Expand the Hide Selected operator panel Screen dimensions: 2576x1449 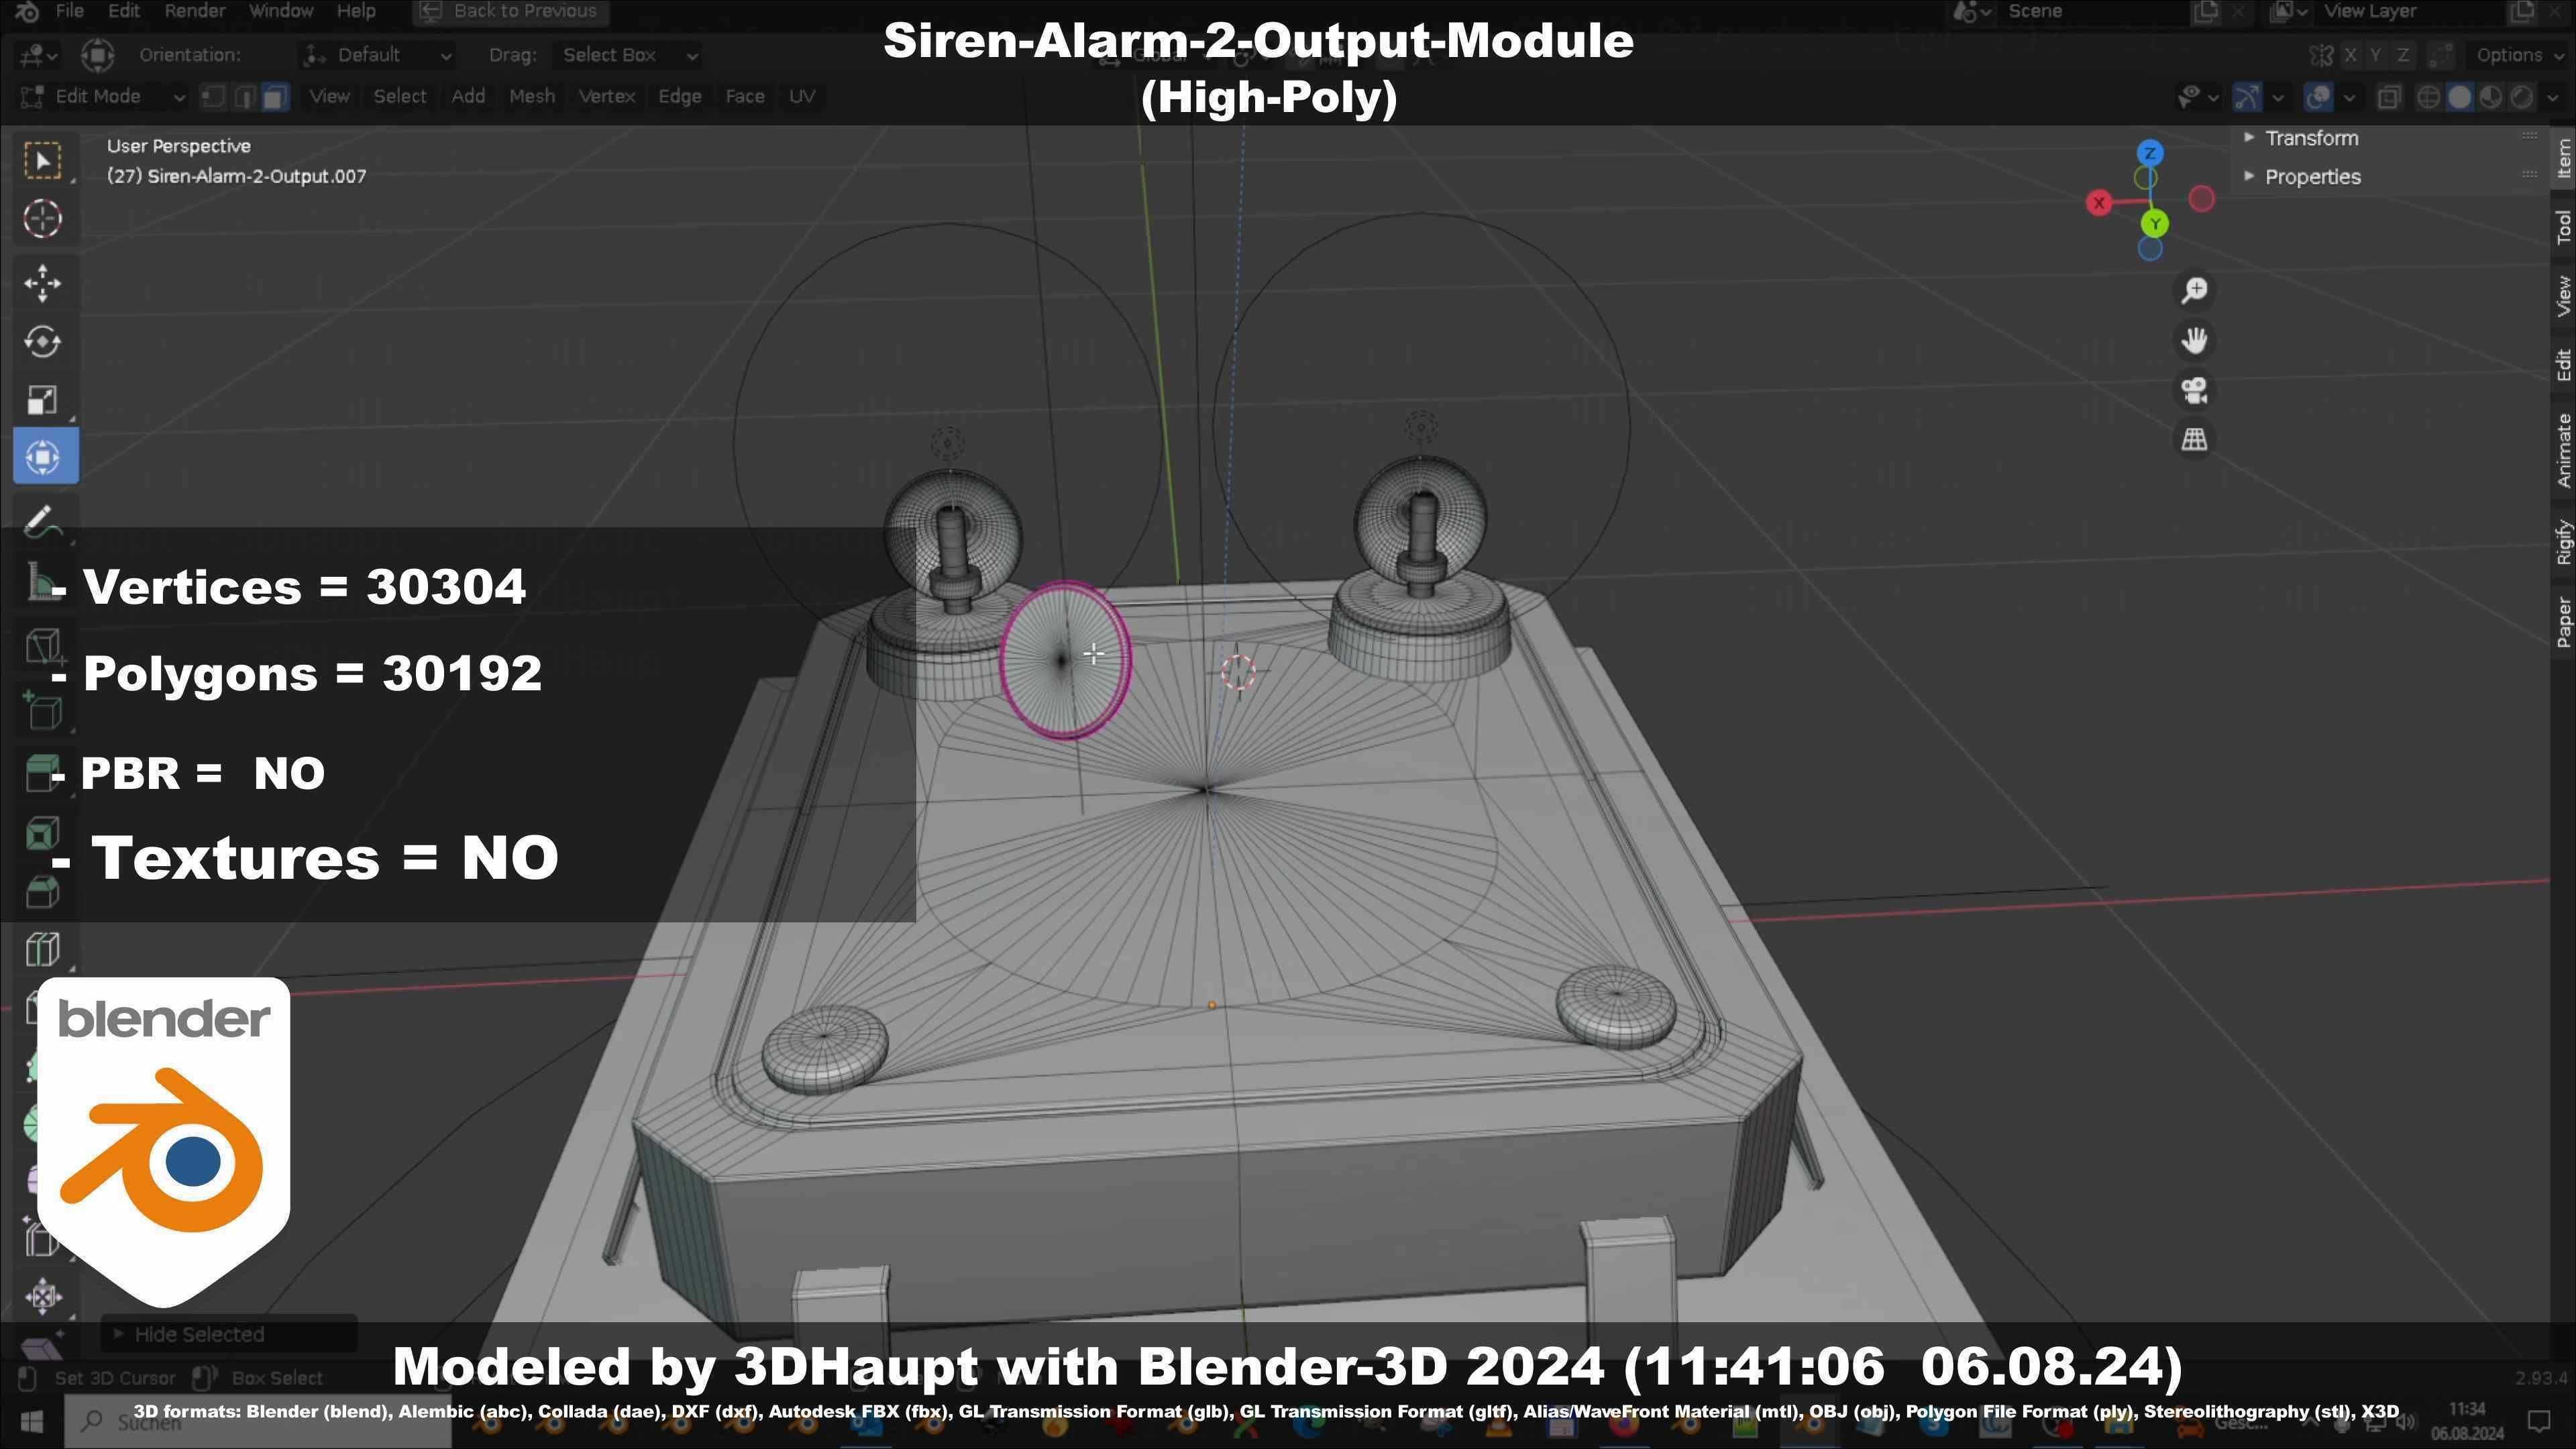click(x=228, y=1334)
